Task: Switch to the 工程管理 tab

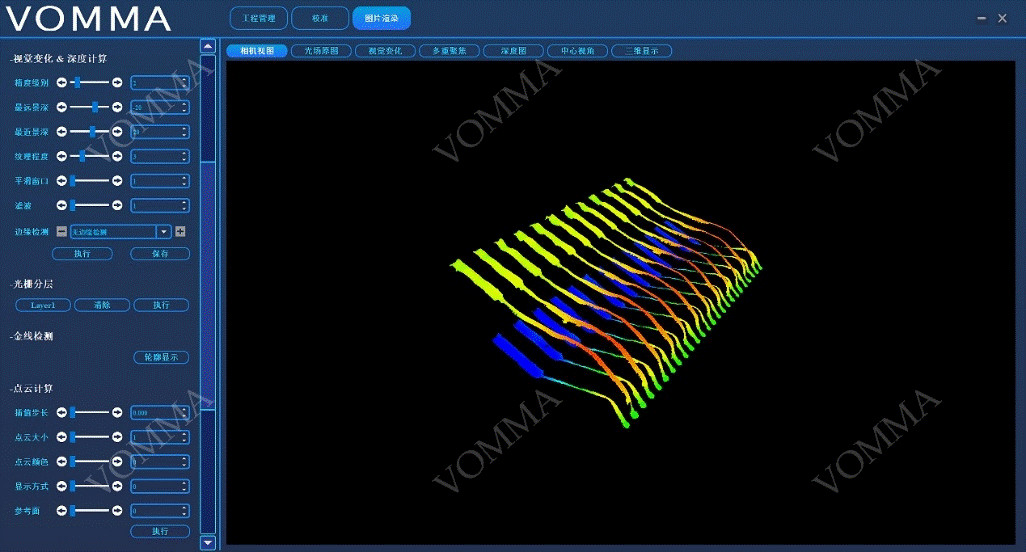Action: [x=259, y=18]
